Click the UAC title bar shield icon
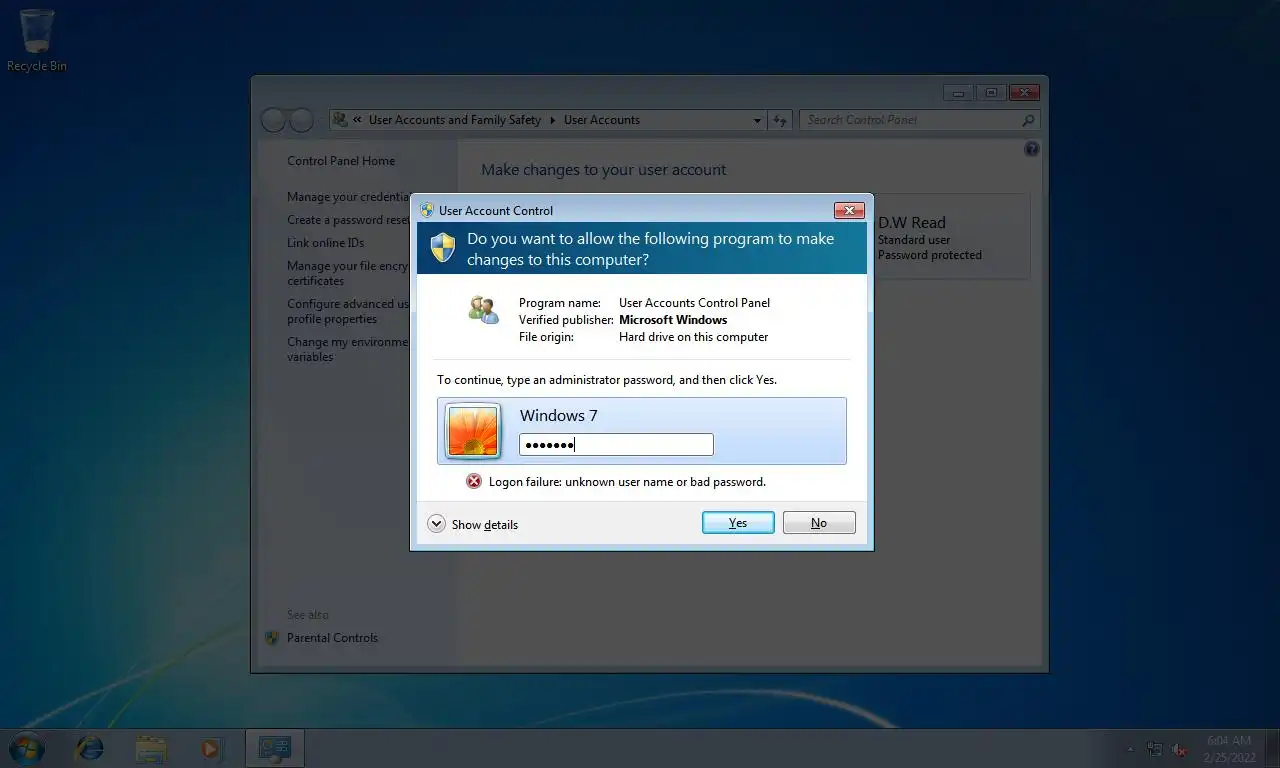 [427, 210]
